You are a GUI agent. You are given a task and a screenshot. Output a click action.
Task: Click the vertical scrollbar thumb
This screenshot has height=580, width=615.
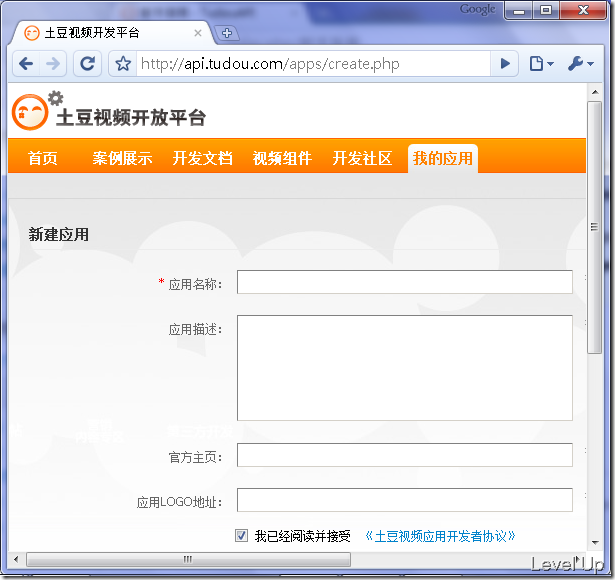[x=595, y=227]
